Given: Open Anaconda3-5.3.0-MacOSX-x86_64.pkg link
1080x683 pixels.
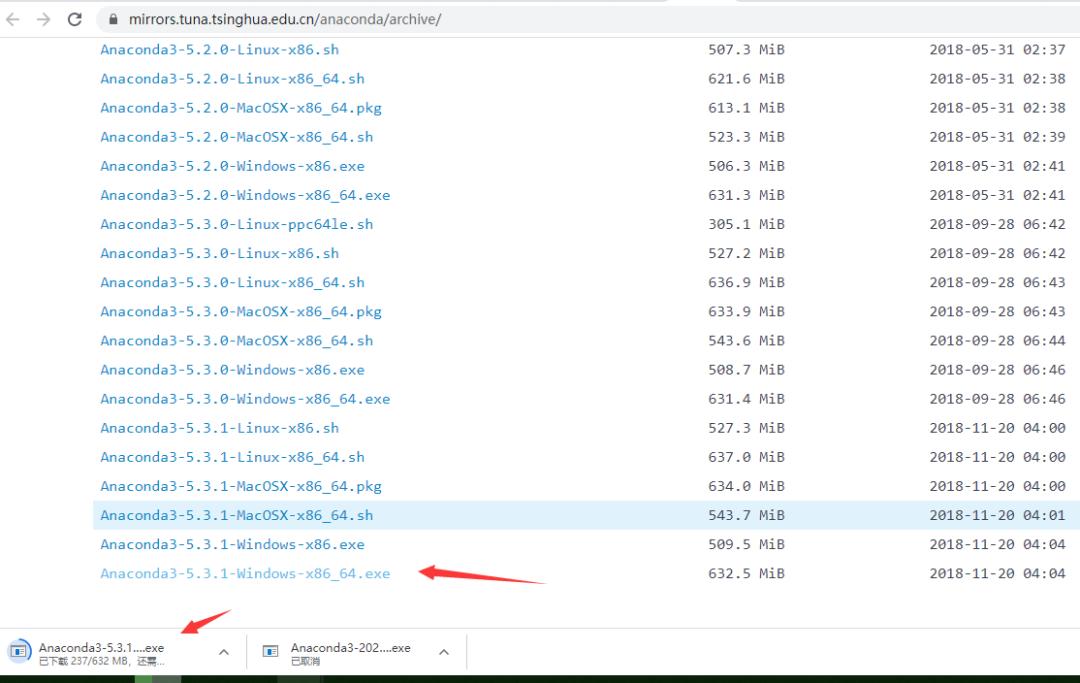Looking at the screenshot, I should [x=241, y=312].
